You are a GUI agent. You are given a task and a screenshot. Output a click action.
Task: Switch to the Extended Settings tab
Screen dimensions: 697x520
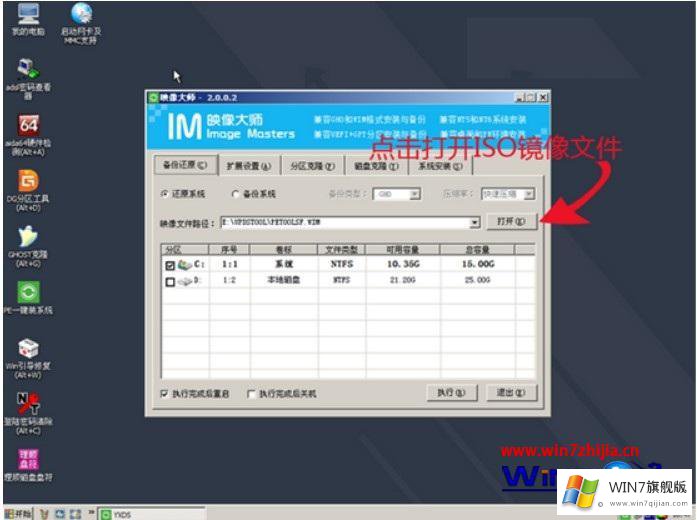click(x=249, y=166)
